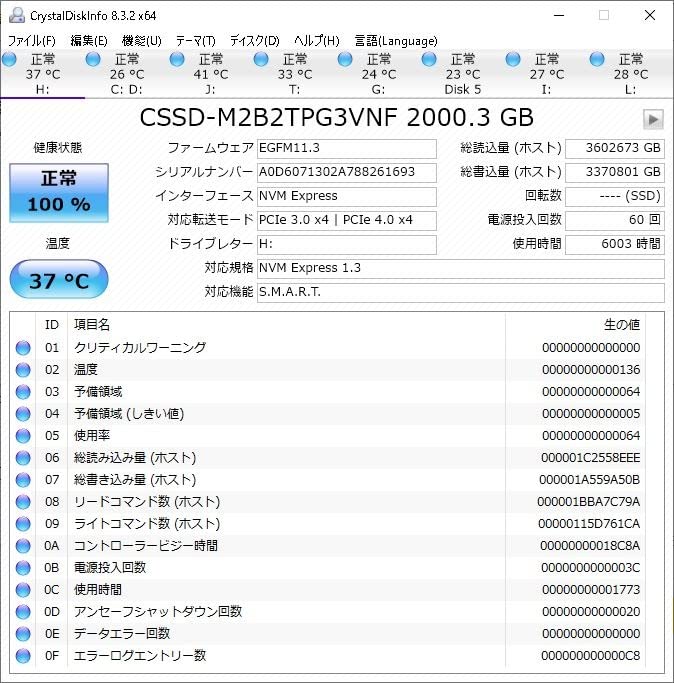Click the next disk arrow button
The width and height of the screenshot is (674, 683).
[x=653, y=119]
